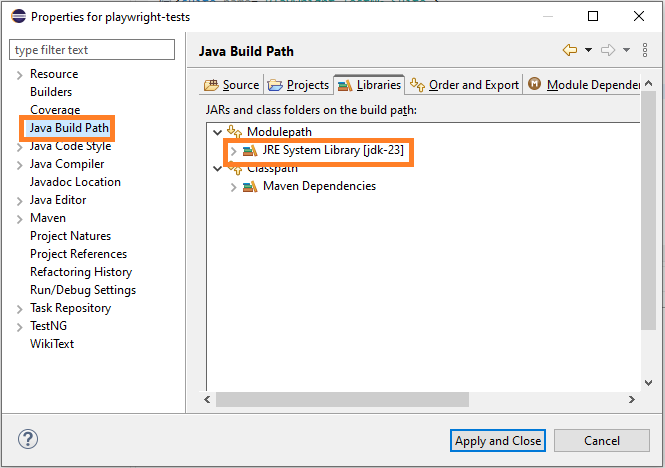Click the horizontal scrollbar in libraries list
The height and width of the screenshot is (468, 665).
click(340, 400)
